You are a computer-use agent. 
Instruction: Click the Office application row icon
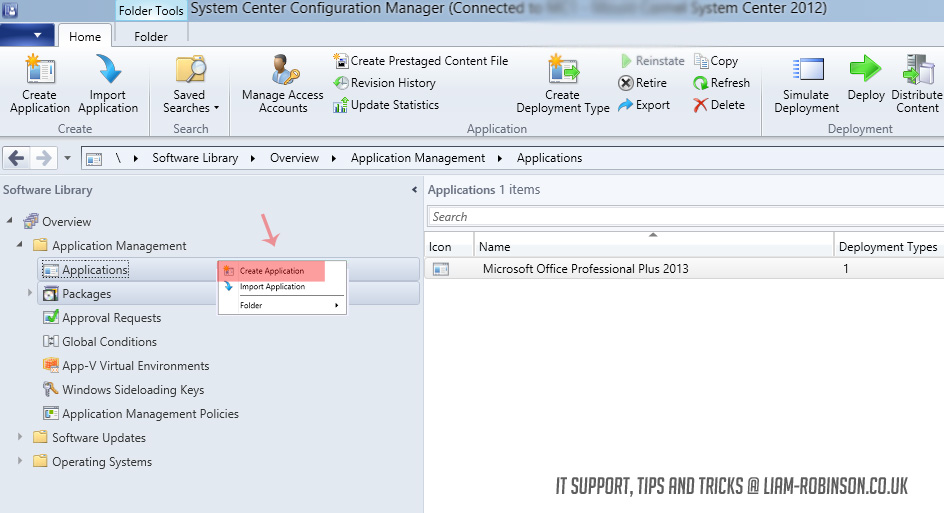click(x=441, y=269)
